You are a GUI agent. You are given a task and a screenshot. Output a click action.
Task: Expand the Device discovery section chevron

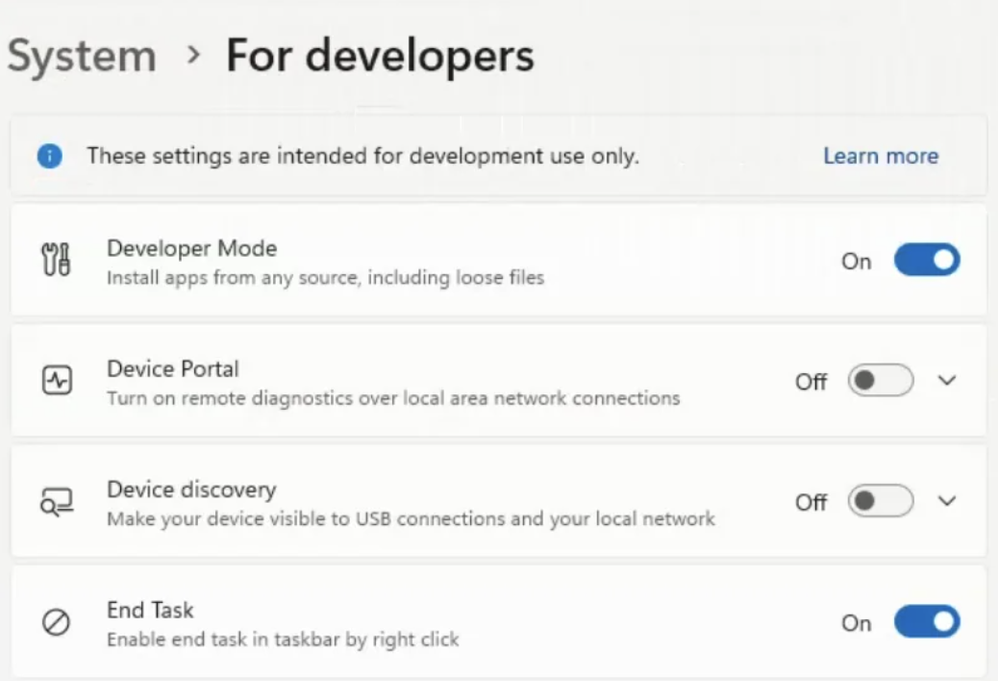coord(947,501)
